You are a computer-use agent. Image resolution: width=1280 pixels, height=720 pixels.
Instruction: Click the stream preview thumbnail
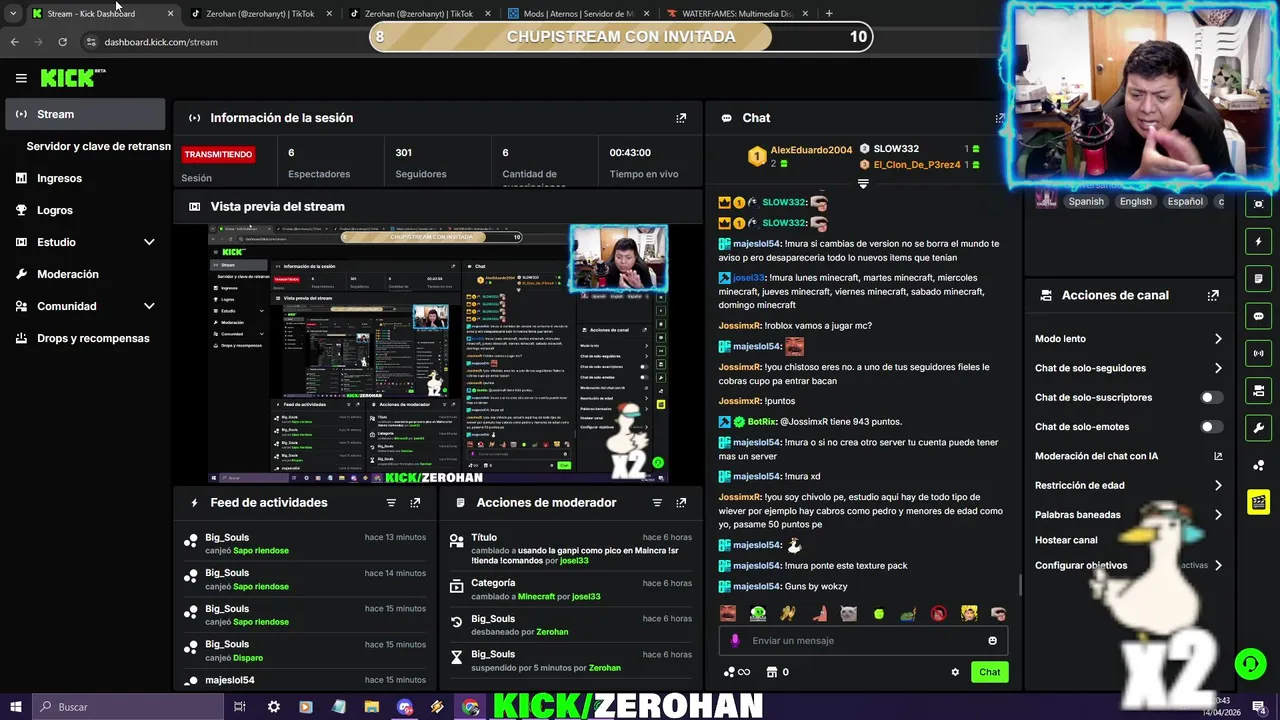tap(438, 354)
